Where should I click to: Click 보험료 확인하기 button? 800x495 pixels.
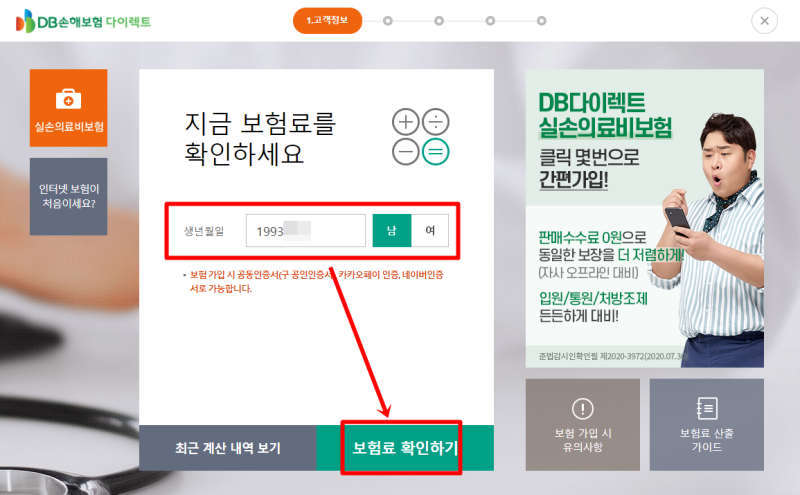[405, 448]
